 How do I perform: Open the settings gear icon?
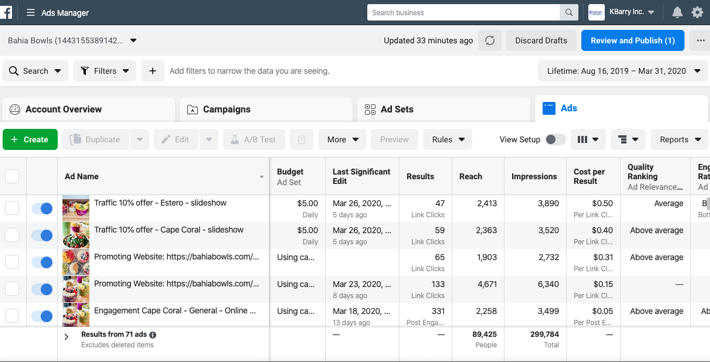697,12
